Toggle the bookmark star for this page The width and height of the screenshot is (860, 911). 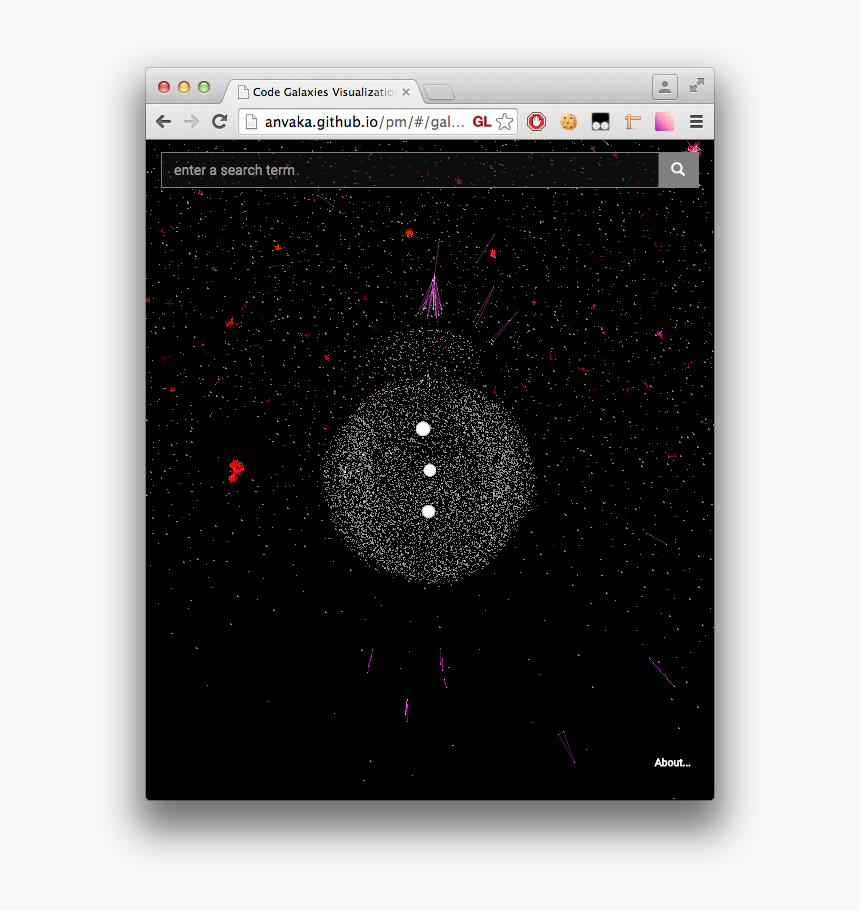[505, 121]
